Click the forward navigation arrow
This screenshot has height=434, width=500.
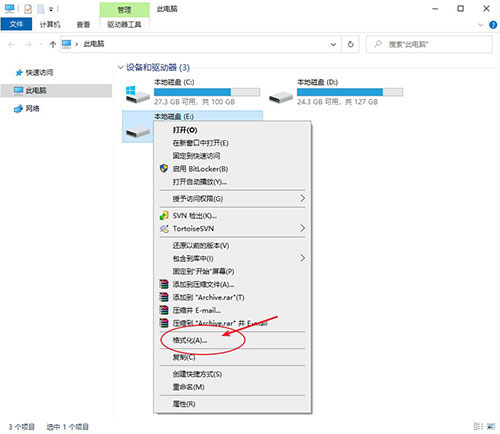click(x=28, y=44)
